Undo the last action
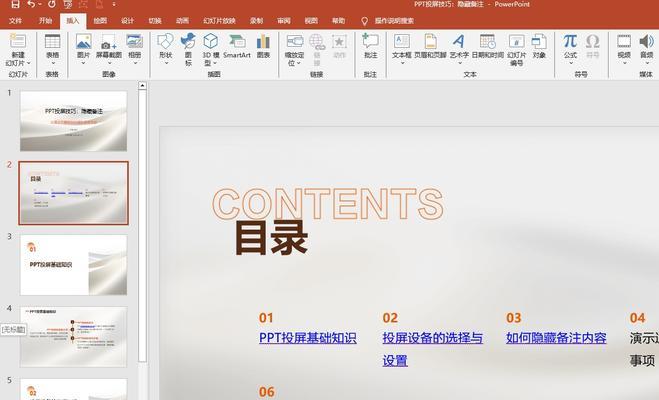Image resolution: width=659 pixels, height=400 pixels. [32, 4]
